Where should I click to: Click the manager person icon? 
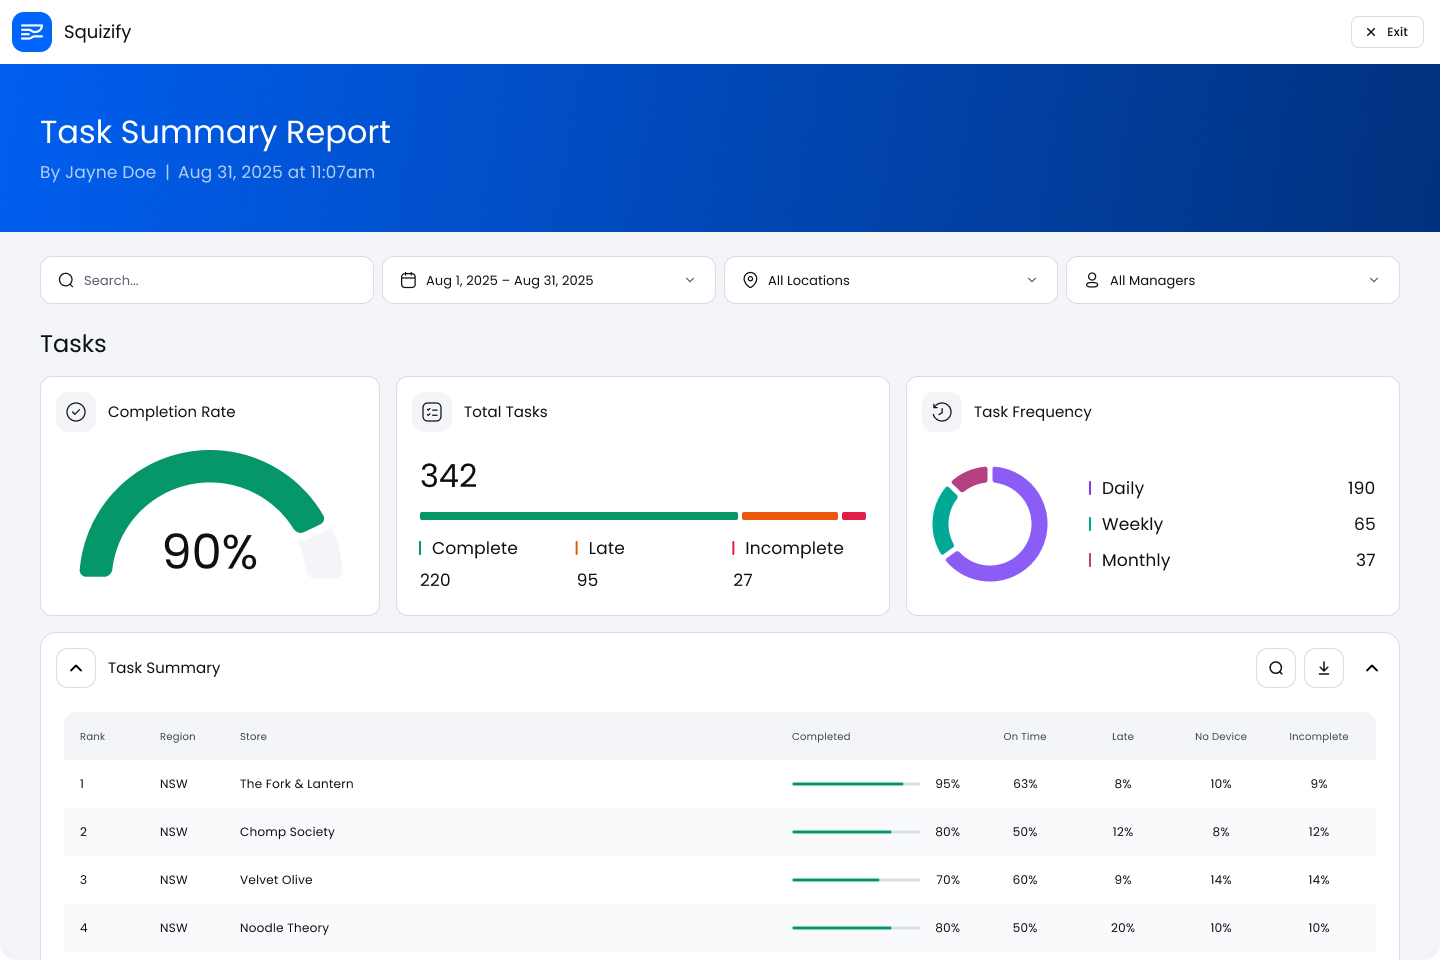click(x=1092, y=280)
